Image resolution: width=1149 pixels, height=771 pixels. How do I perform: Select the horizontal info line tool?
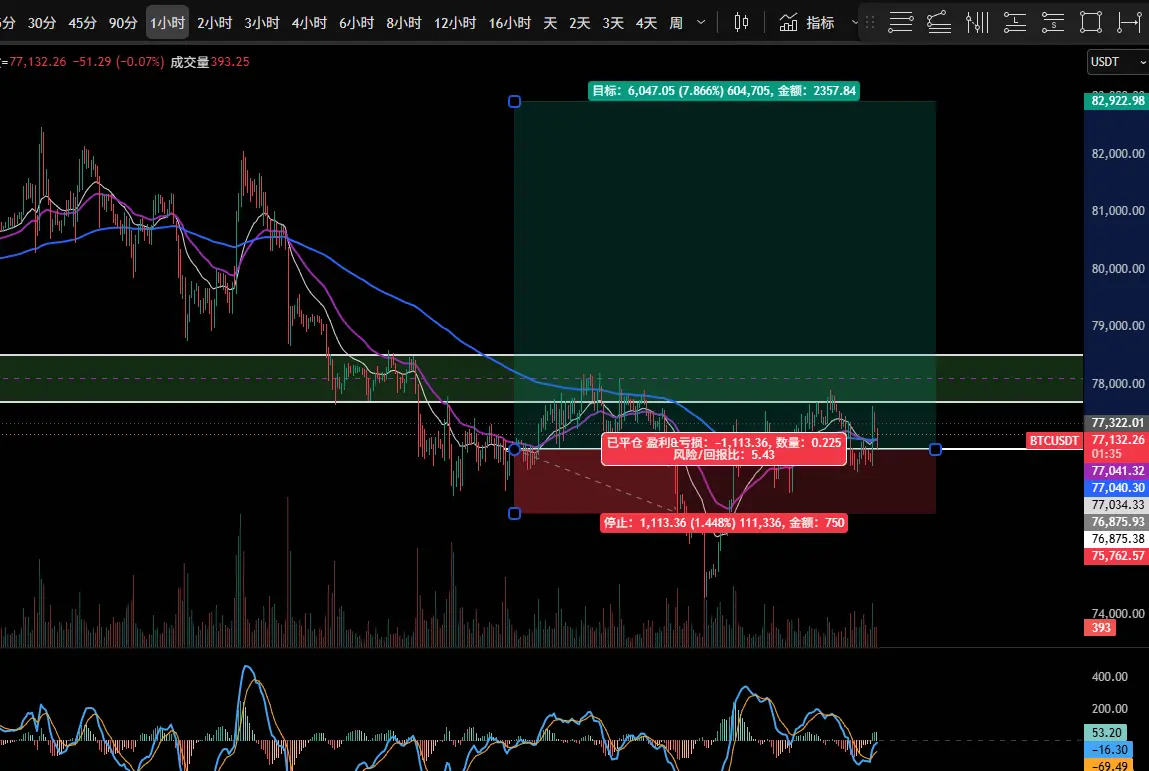click(x=1129, y=23)
